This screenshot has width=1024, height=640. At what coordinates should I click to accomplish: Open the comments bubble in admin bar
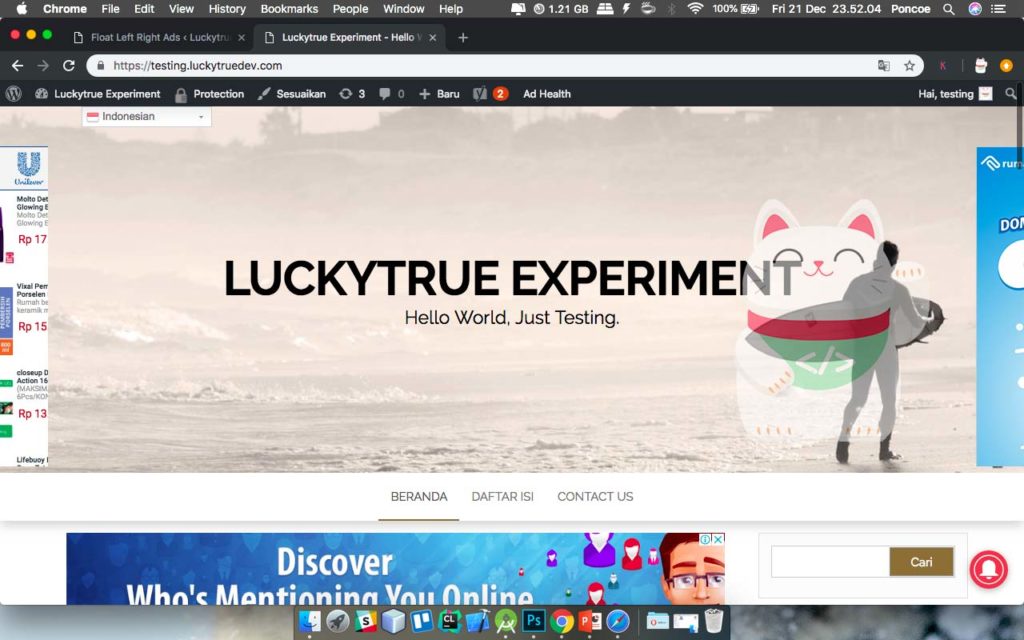pos(391,94)
